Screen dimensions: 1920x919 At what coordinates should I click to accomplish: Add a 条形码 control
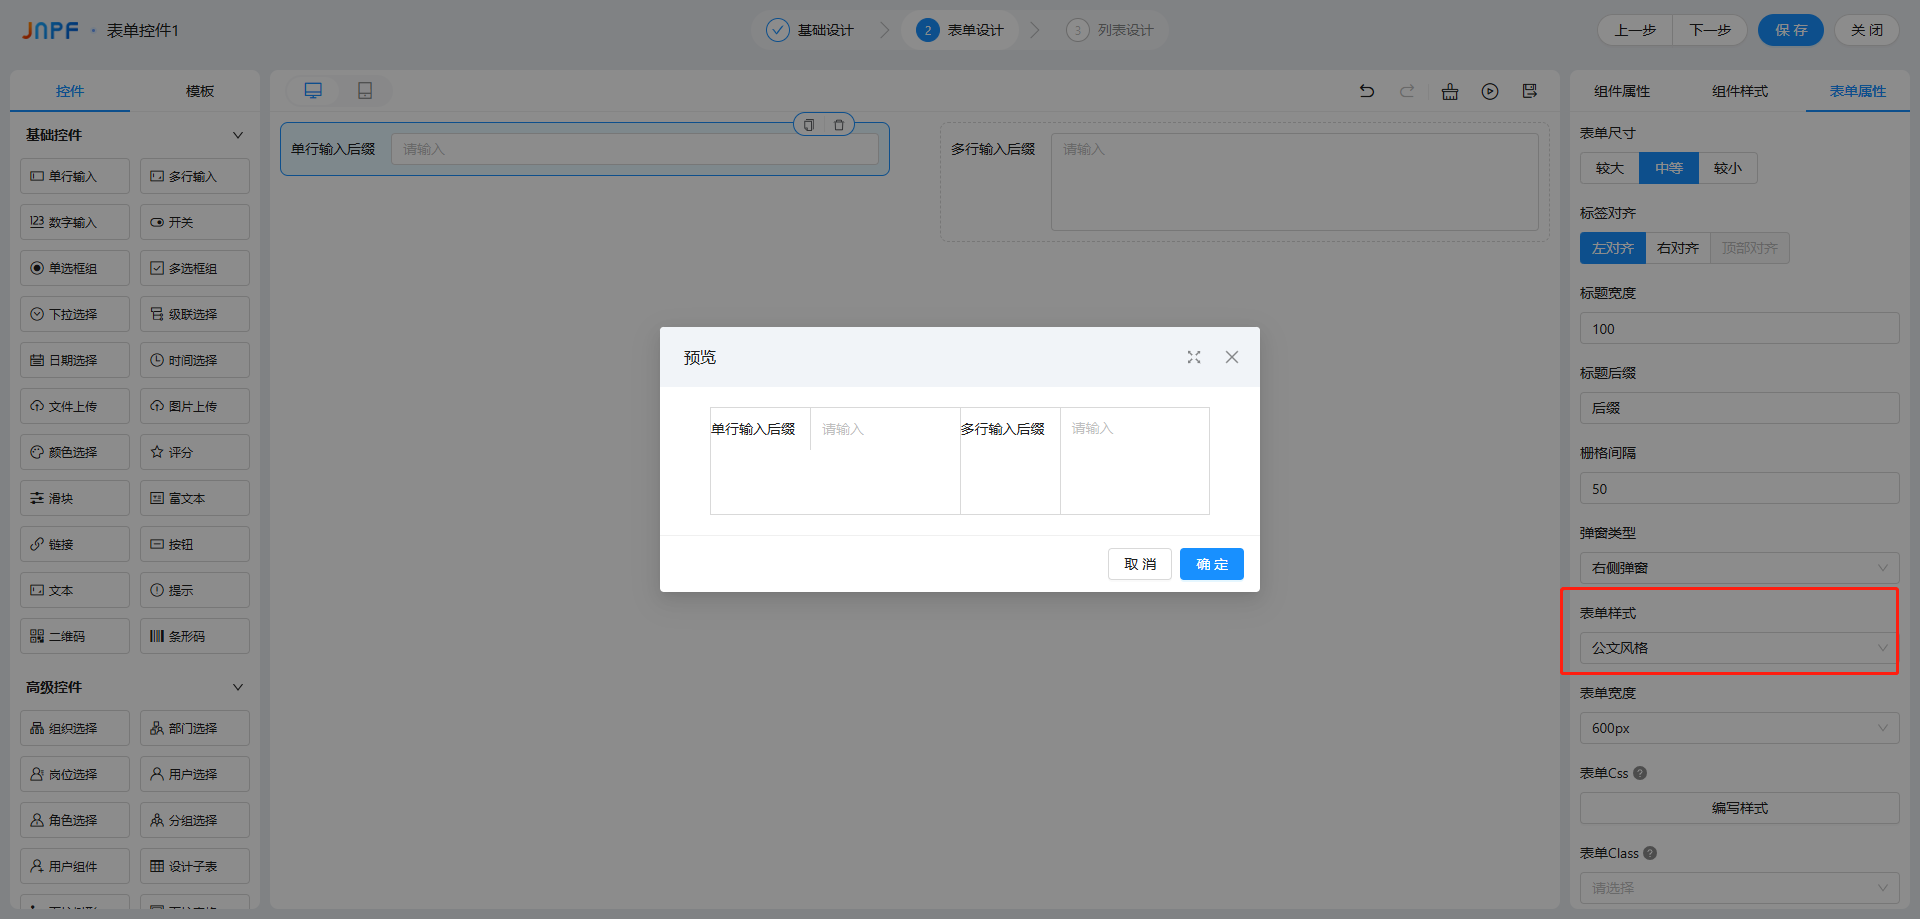point(195,636)
